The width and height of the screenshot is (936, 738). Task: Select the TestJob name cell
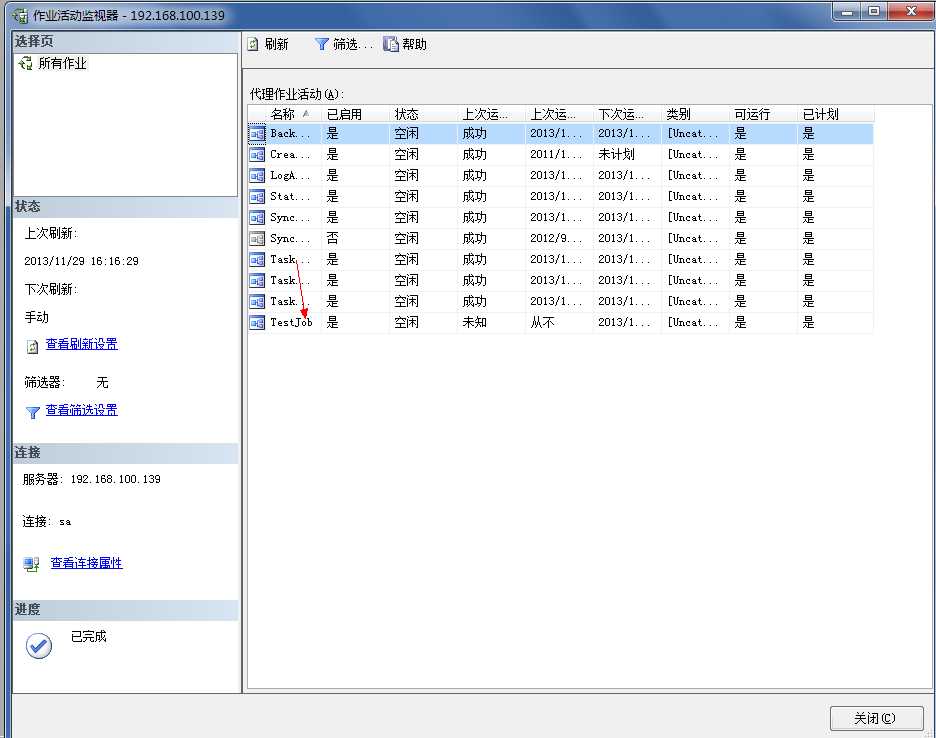click(x=291, y=322)
